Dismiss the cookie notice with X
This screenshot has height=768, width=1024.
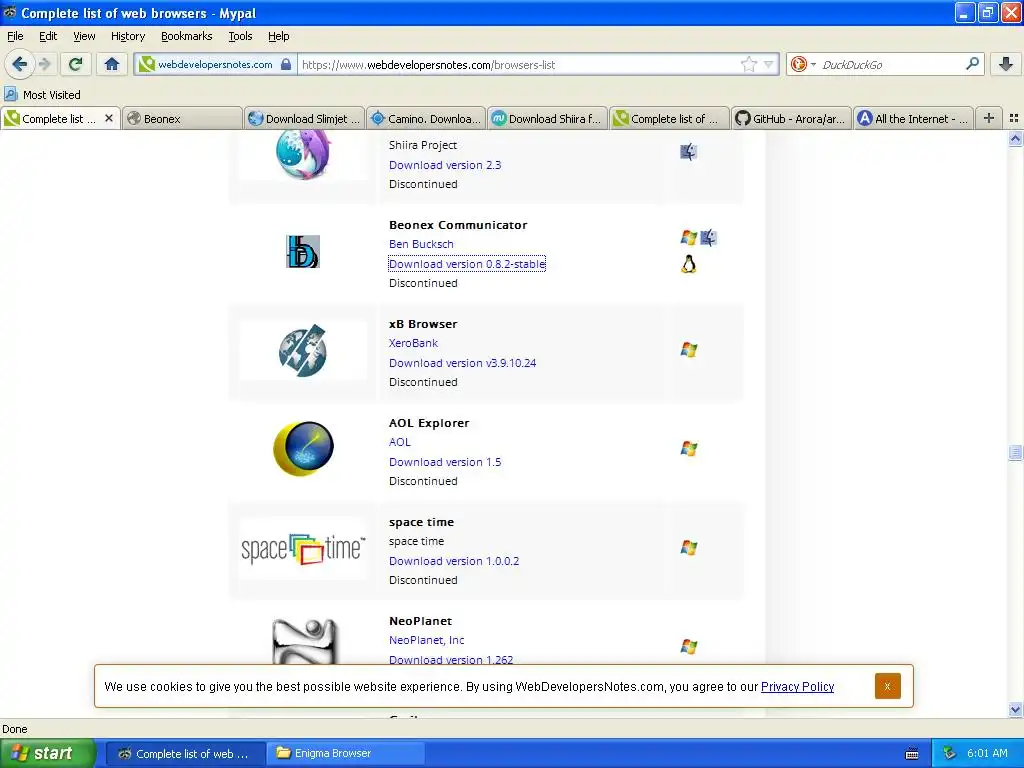point(888,686)
